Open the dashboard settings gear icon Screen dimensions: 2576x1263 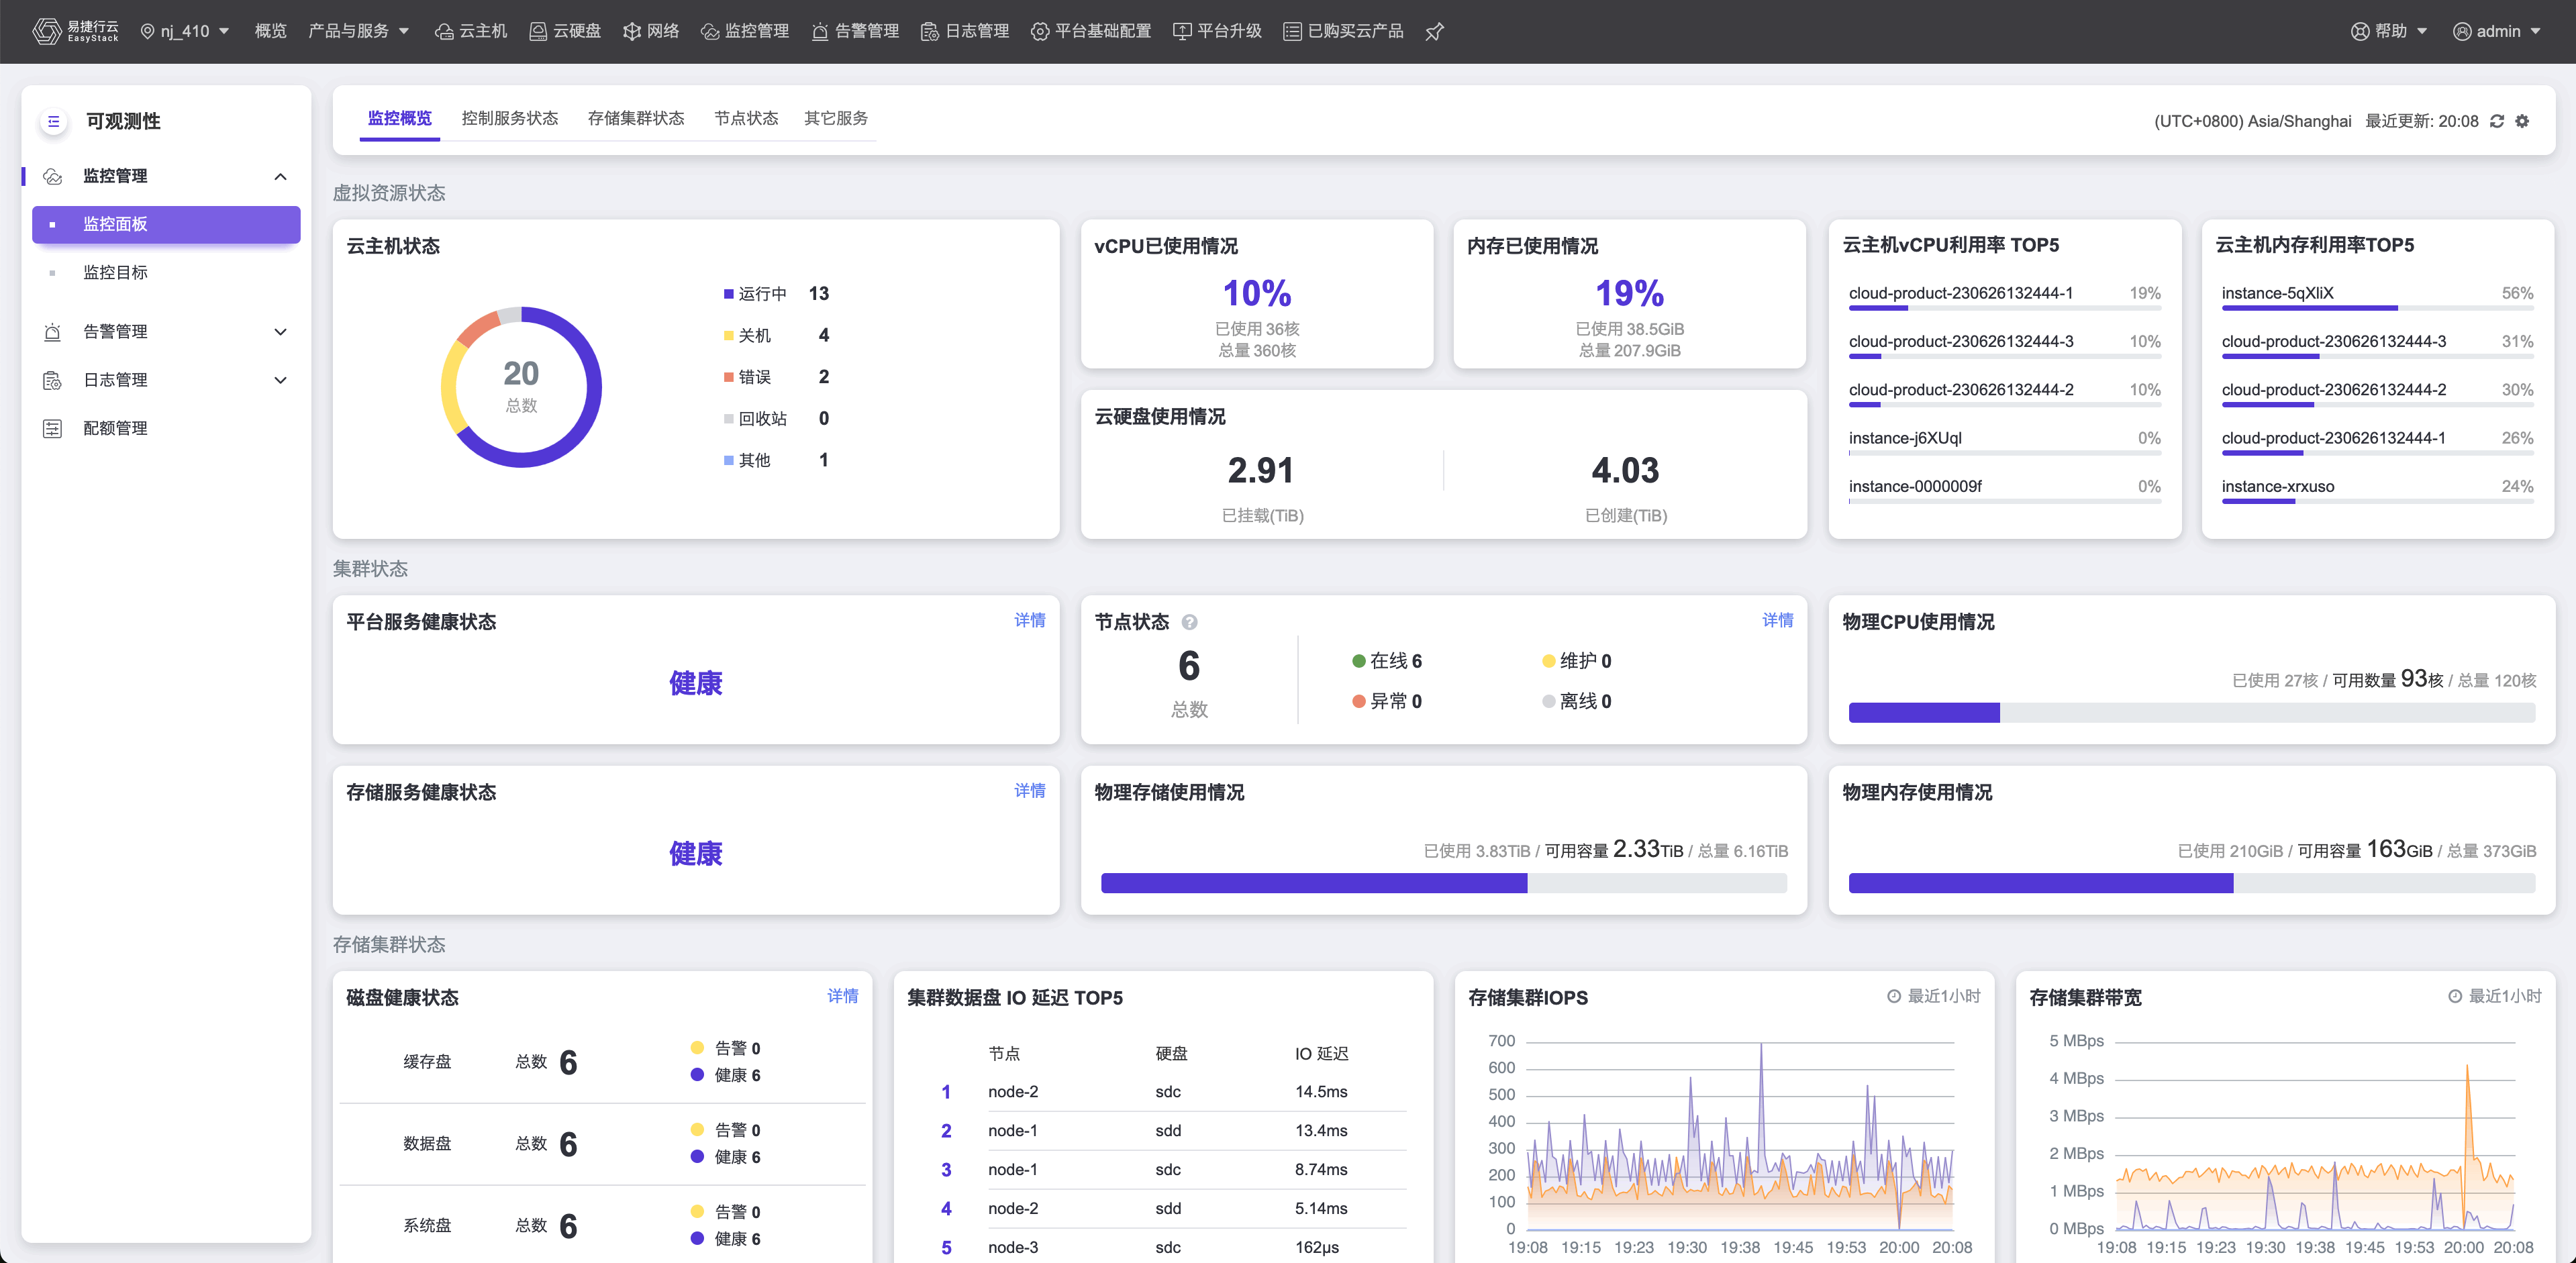point(2522,121)
